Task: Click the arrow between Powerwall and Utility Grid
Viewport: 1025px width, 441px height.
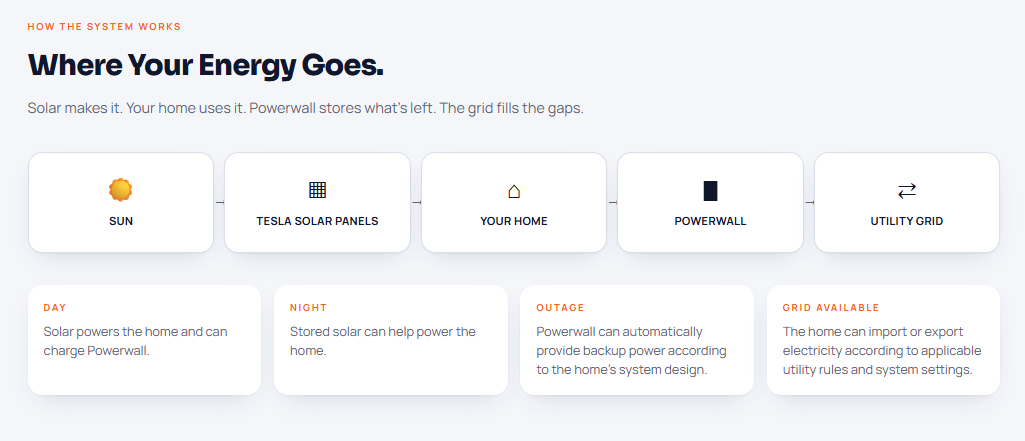Action: [x=809, y=203]
